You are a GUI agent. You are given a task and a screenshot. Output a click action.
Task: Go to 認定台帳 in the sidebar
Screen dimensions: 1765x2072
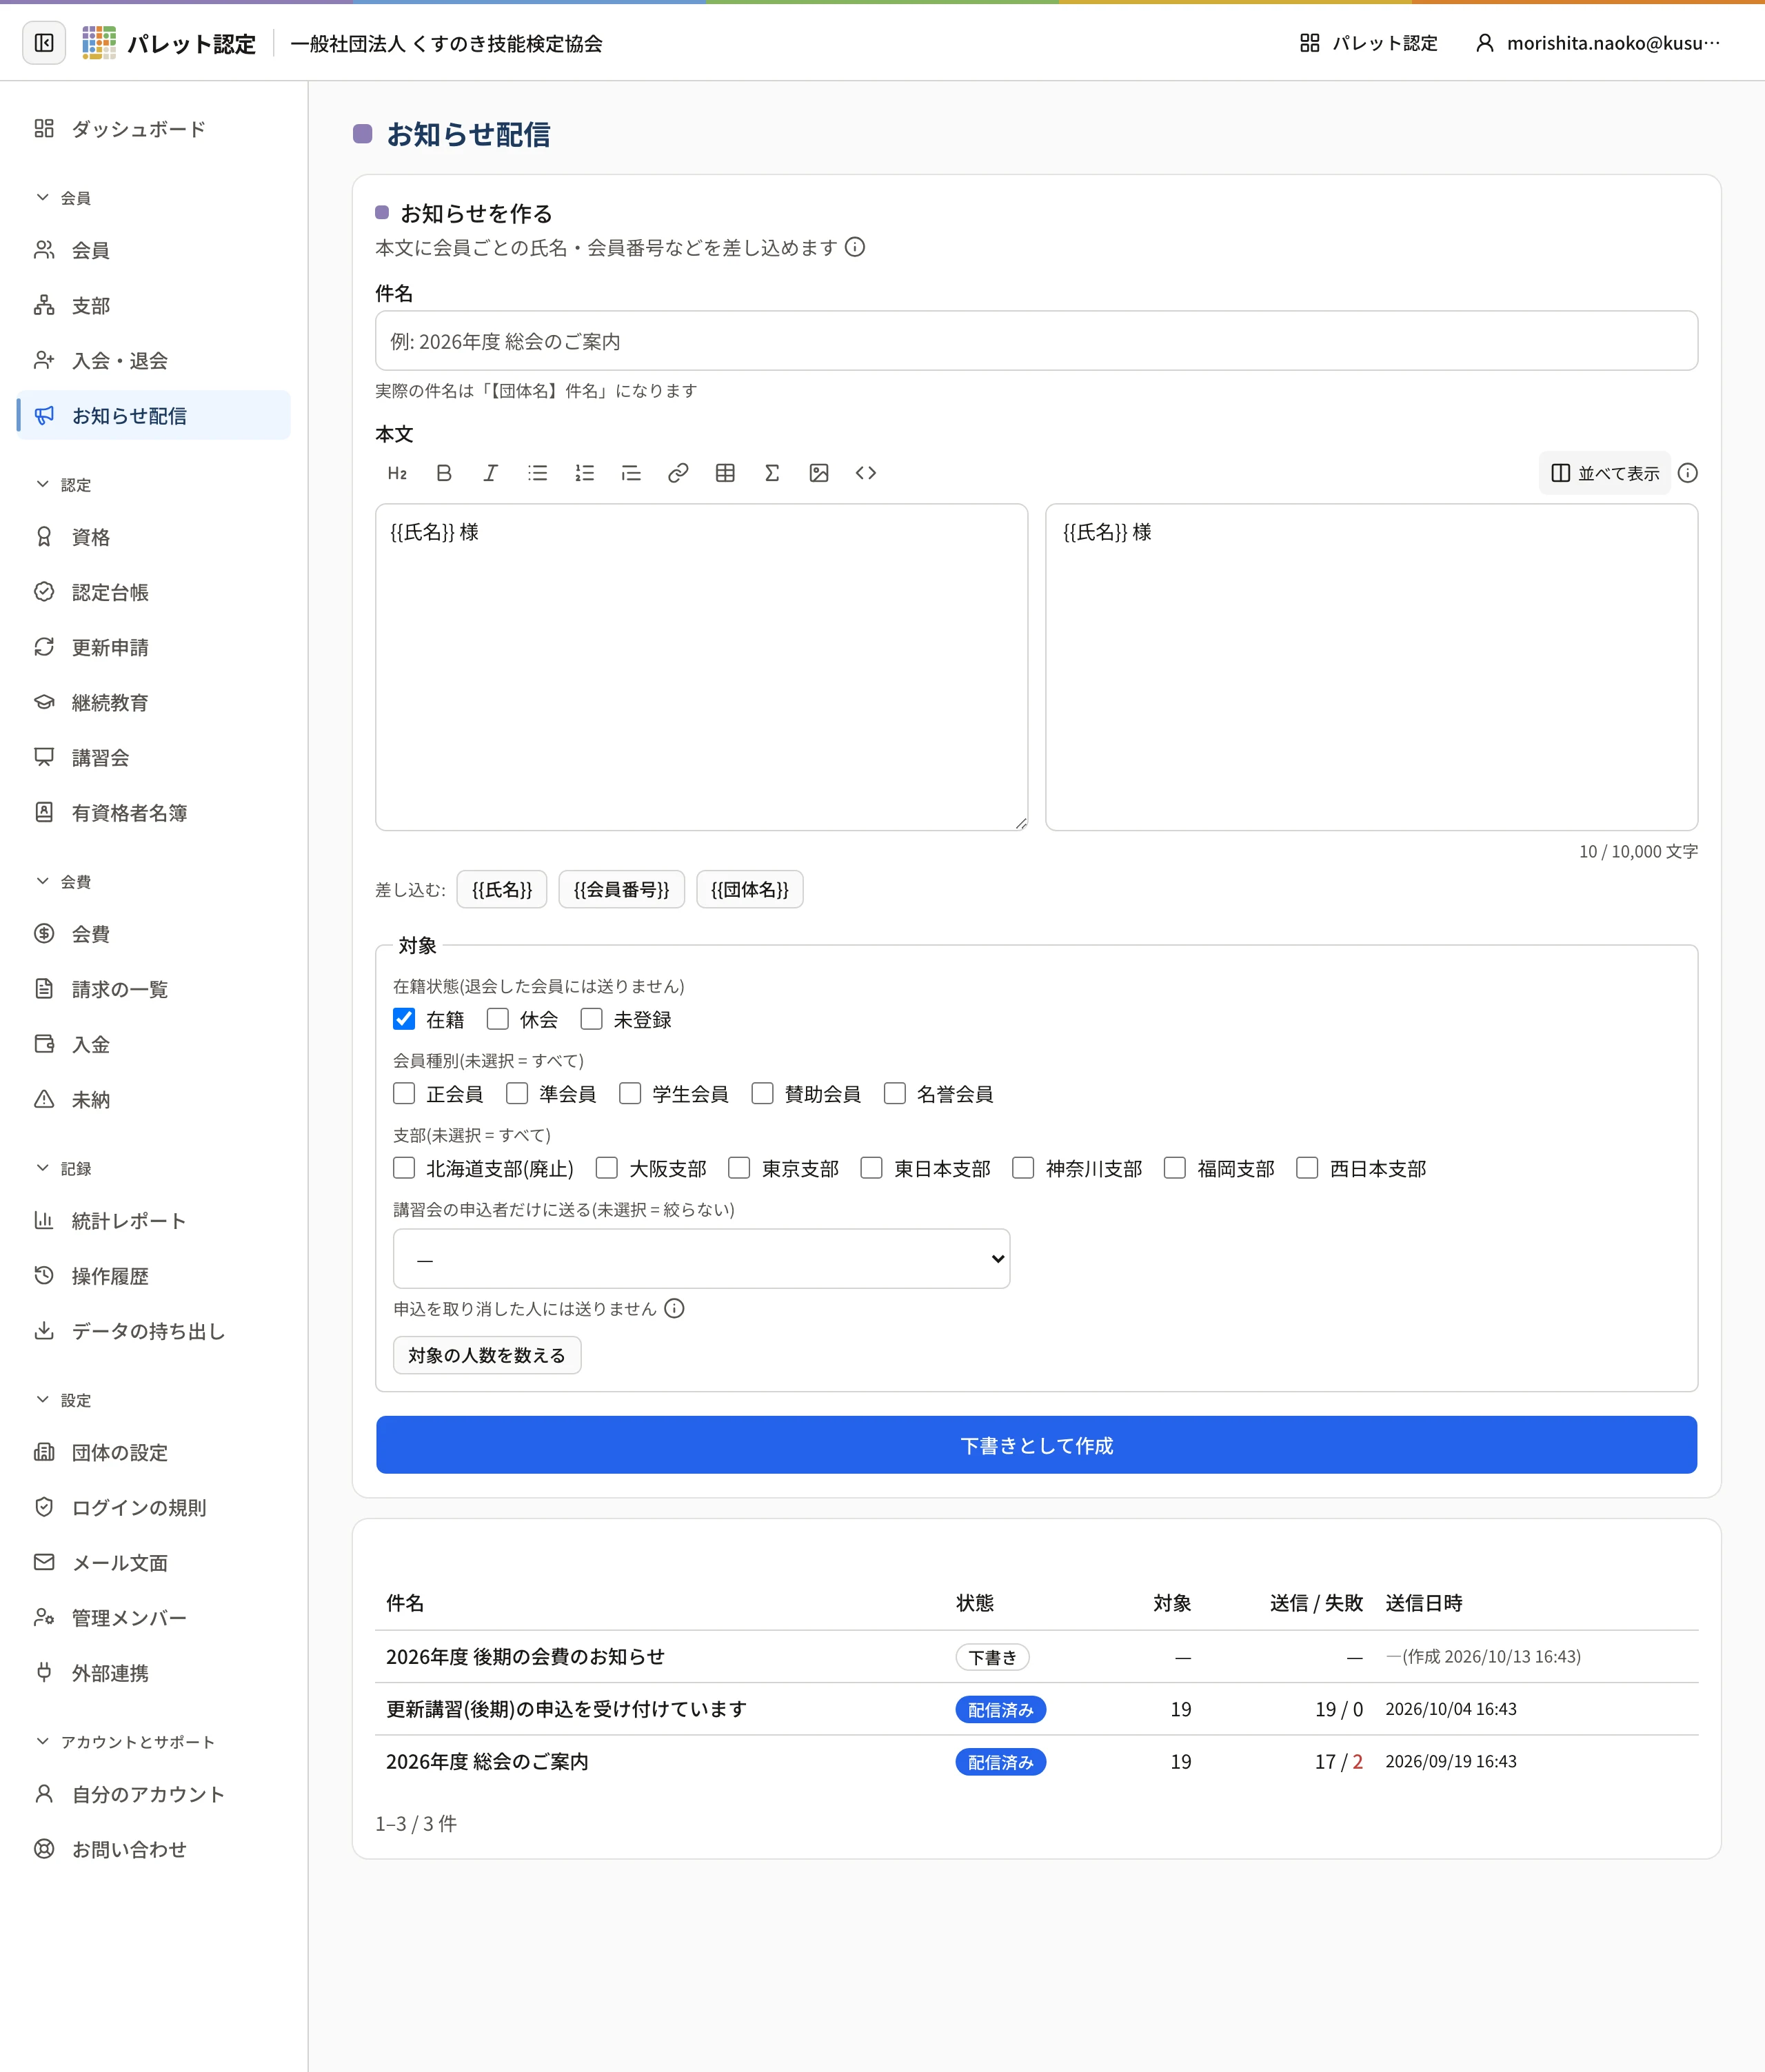154,592
